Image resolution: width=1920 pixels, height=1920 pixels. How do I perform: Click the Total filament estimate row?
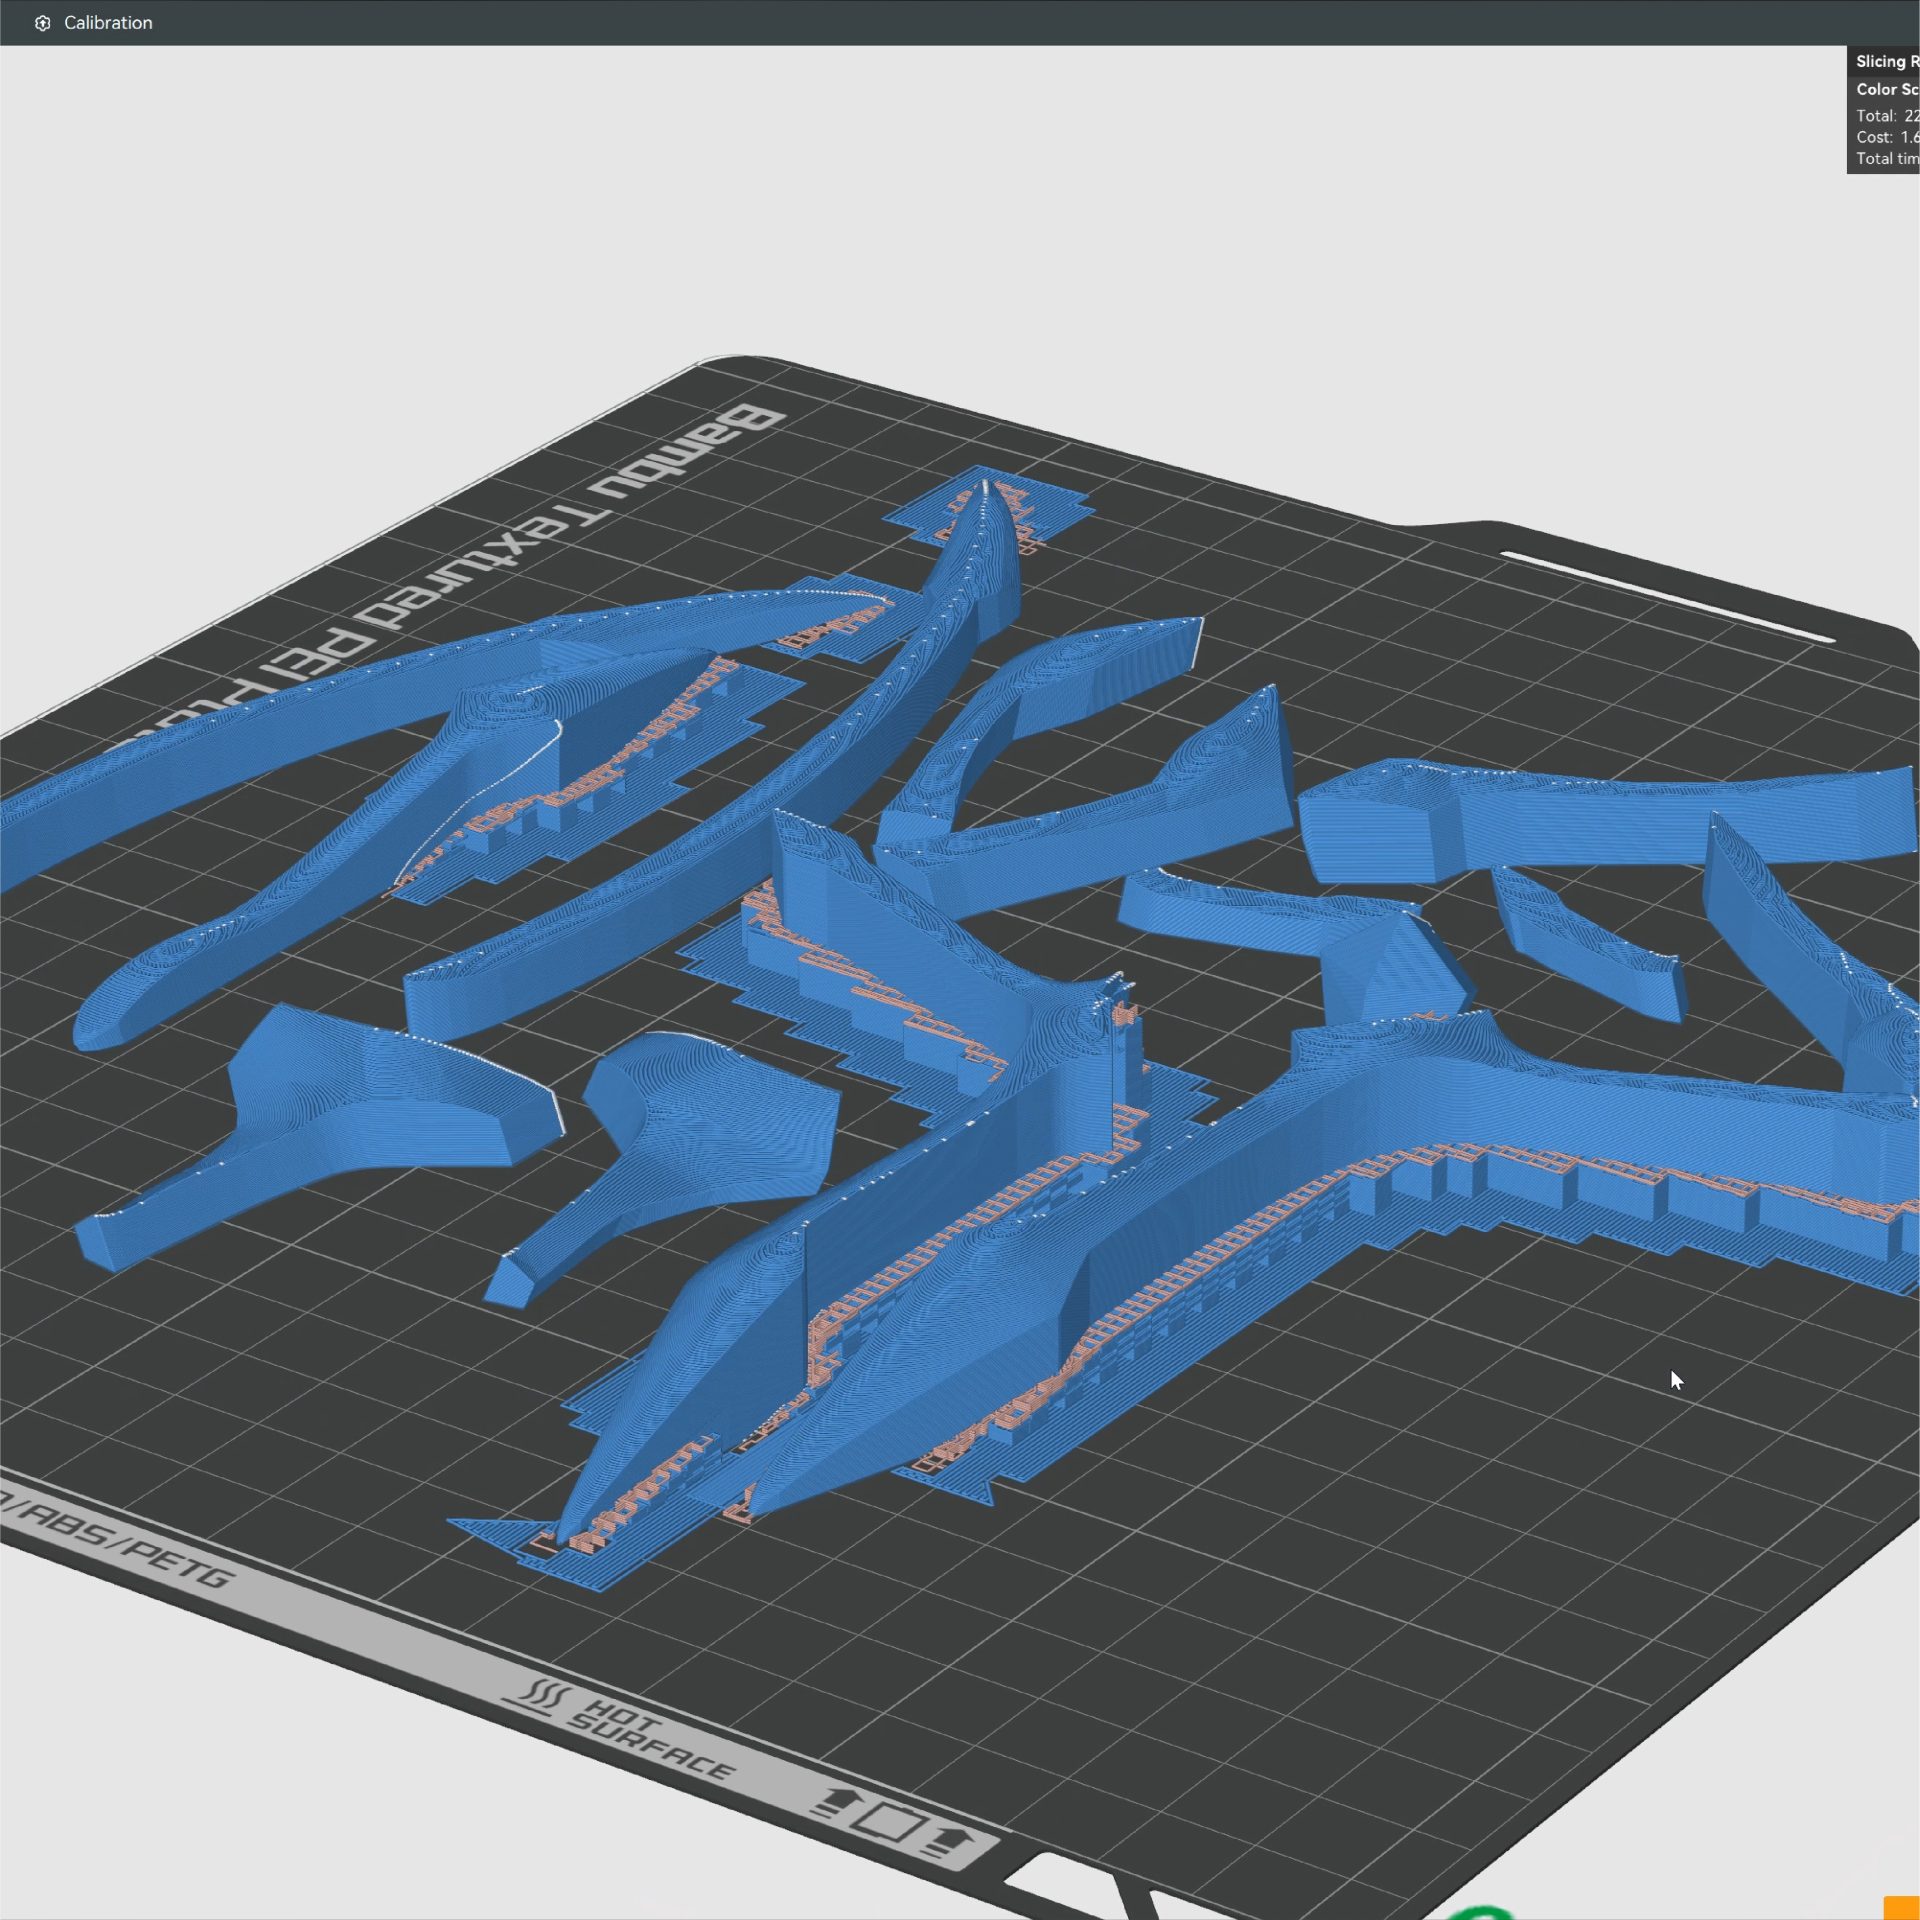pyautogui.click(x=1886, y=116)
